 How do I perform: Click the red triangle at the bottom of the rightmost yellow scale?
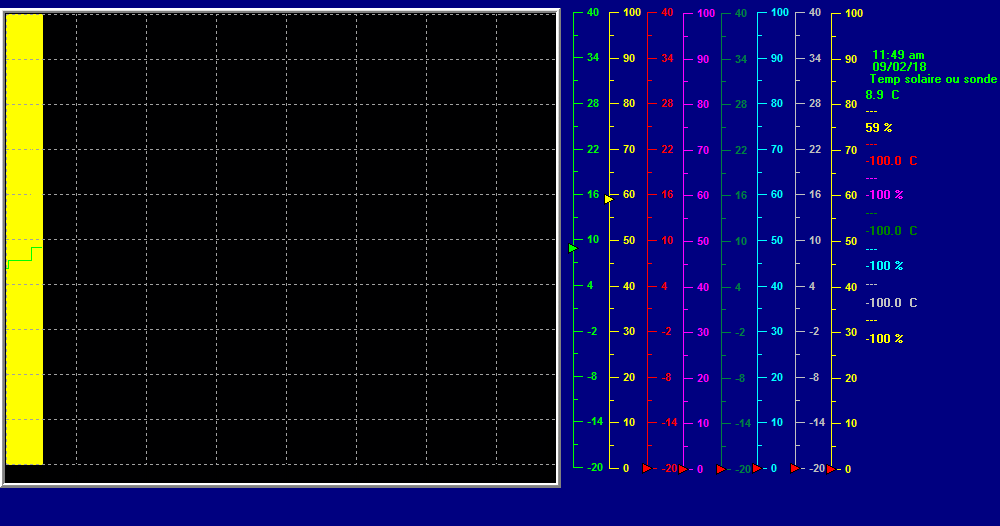[x=831, y=469]
